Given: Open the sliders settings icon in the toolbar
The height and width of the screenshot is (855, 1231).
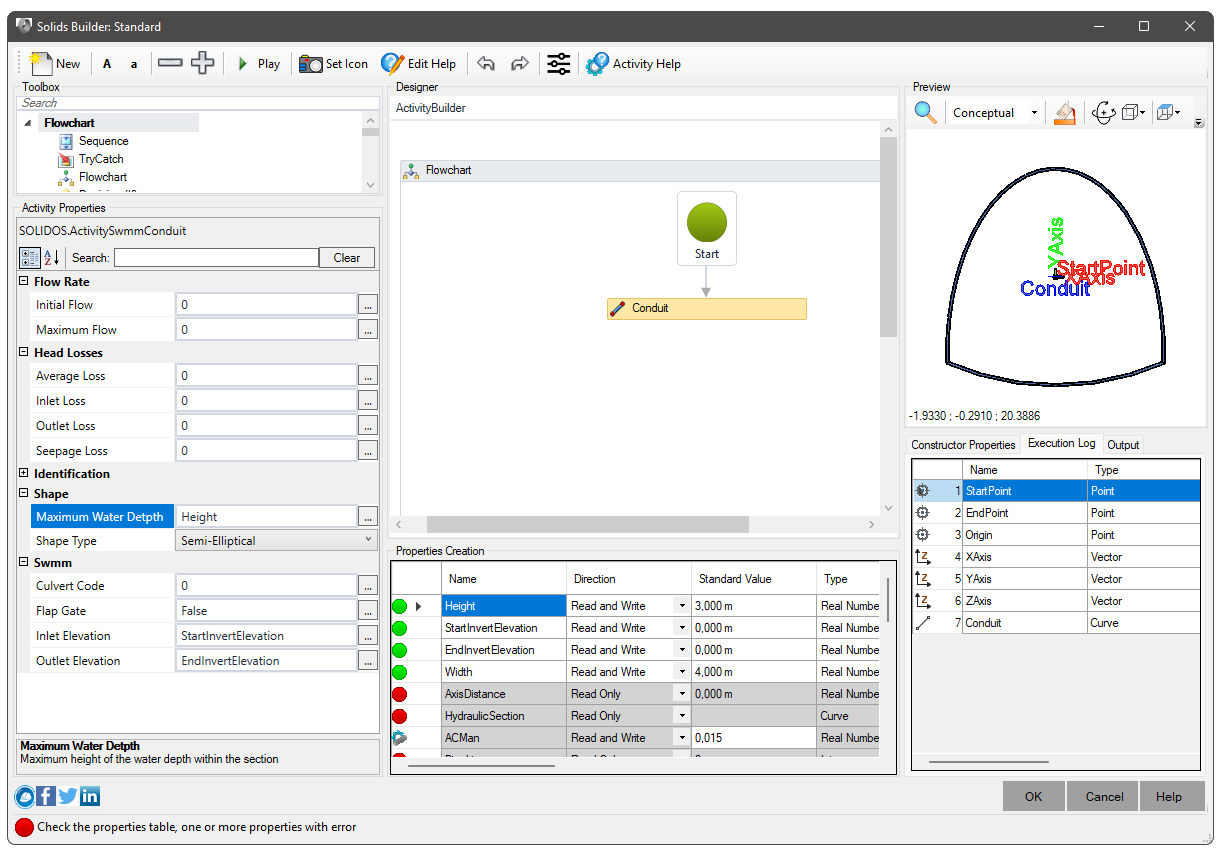Looking at the screenshot, I should tap(559, 64).
